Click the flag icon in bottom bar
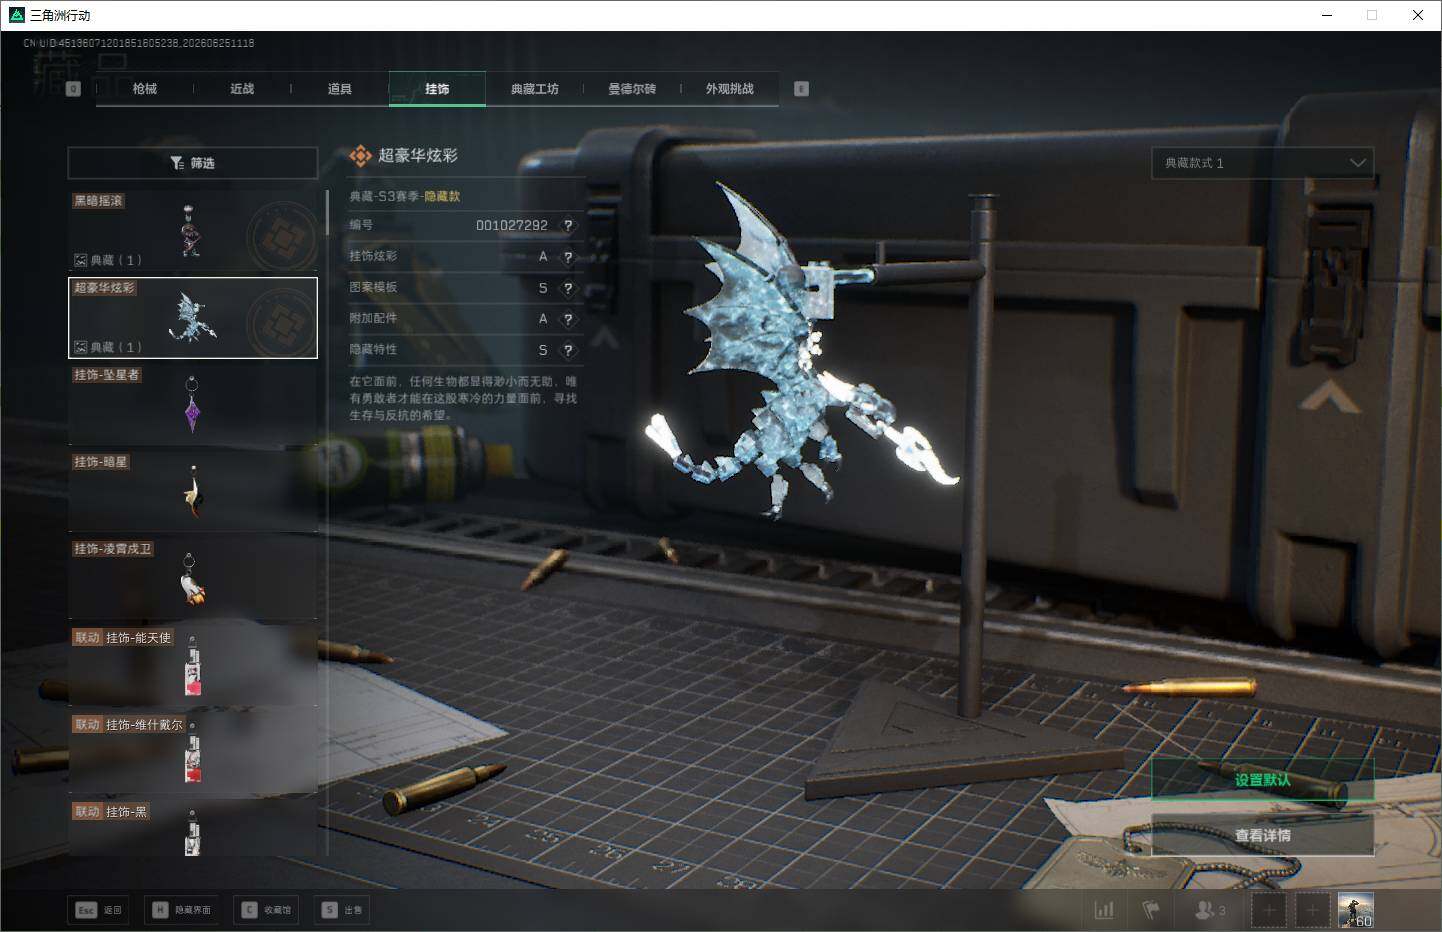This screenshot has width=1442, height=932. 1150,910
